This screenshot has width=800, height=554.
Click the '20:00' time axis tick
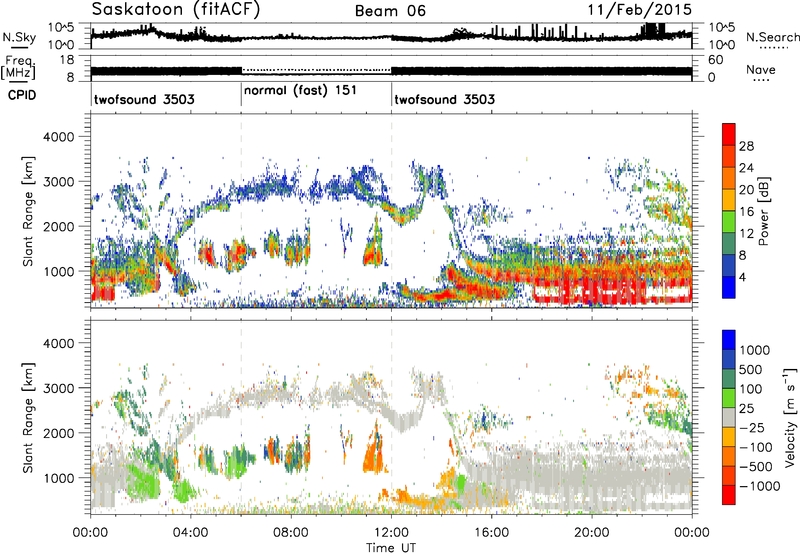point(592,533)
